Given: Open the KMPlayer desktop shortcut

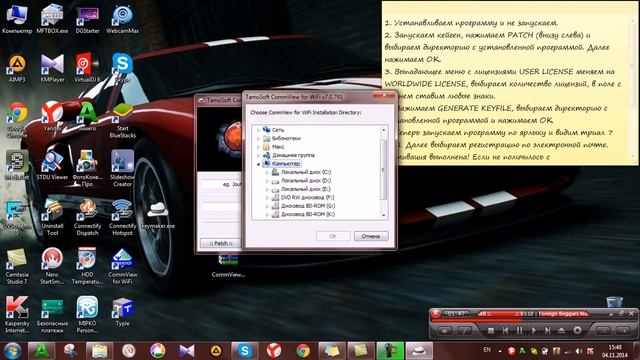Looking at the screenshot, I should click(x=52, y=67).
